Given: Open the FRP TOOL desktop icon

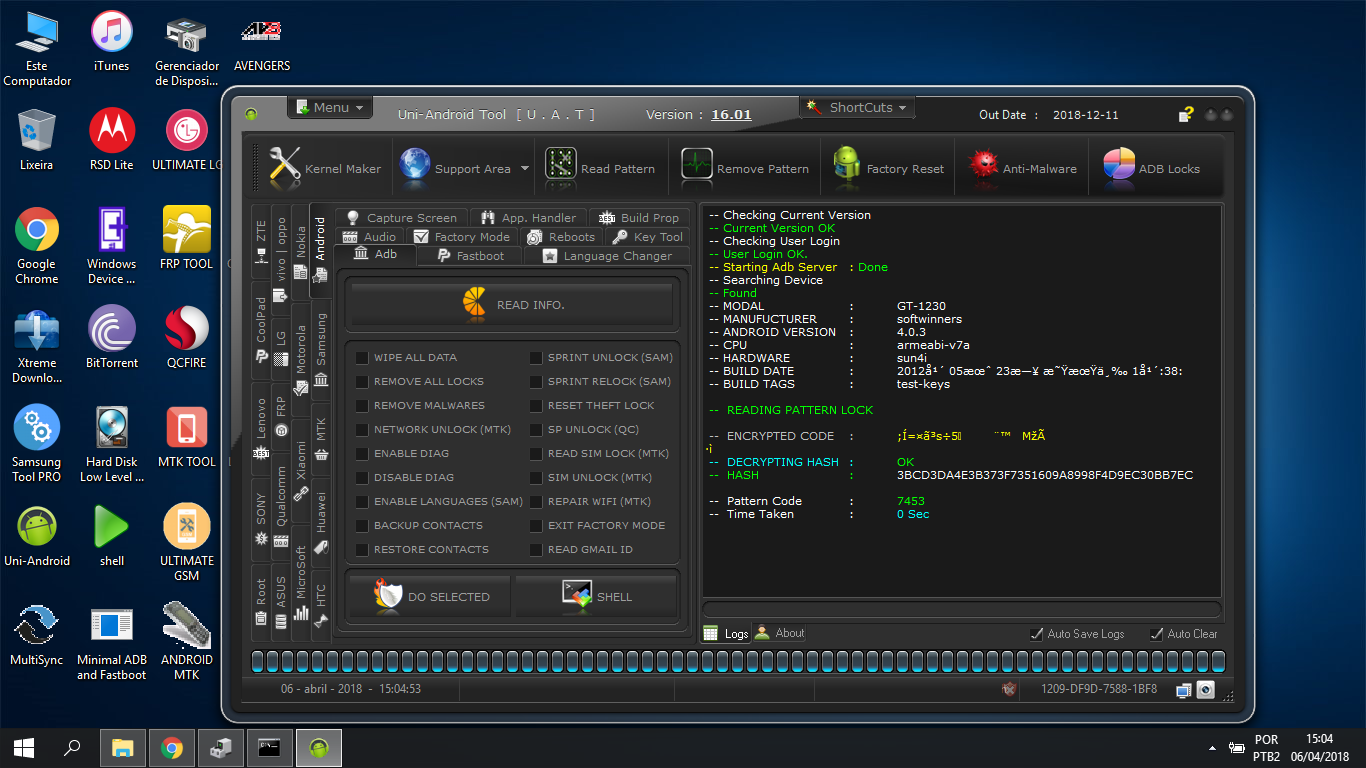Looking at the screenshot, I should click(187, 238).
